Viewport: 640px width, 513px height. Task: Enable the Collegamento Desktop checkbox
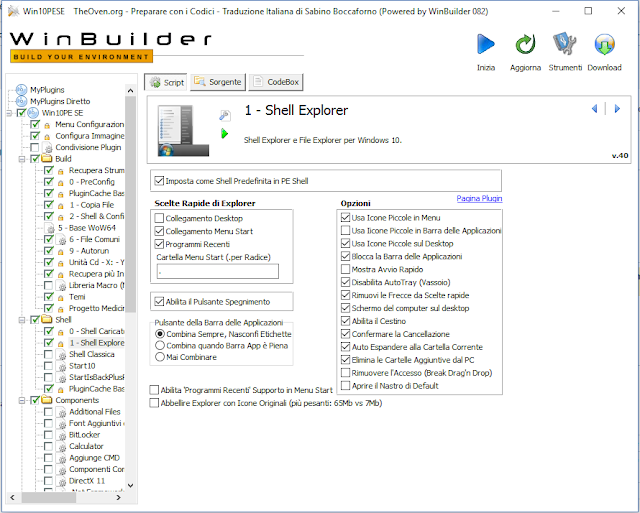point(159,218)
